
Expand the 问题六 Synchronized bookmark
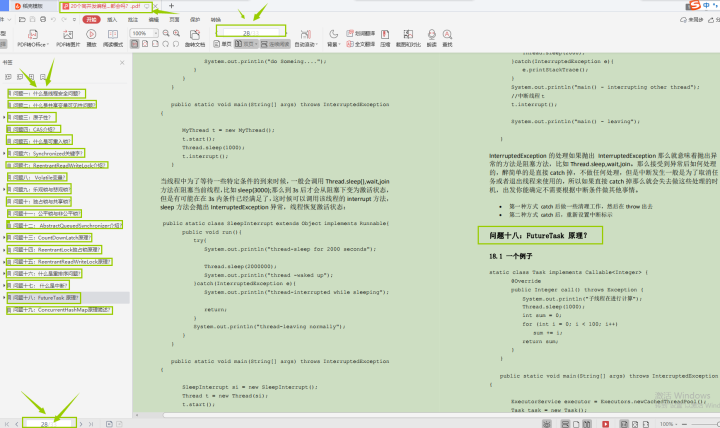[x=4, y=153]
